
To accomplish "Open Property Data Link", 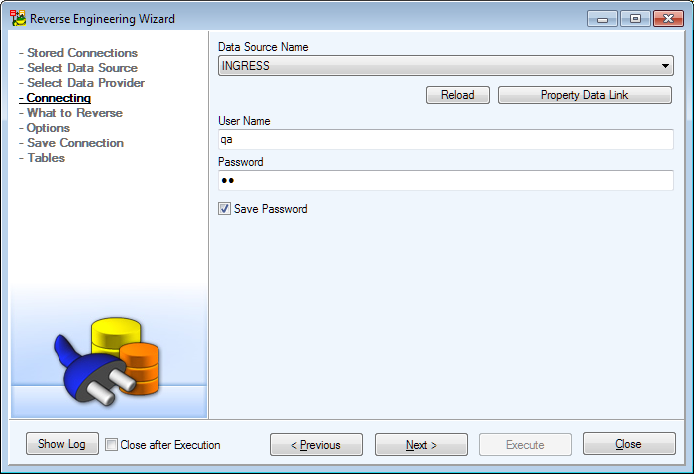I will [x=584, y=95].
